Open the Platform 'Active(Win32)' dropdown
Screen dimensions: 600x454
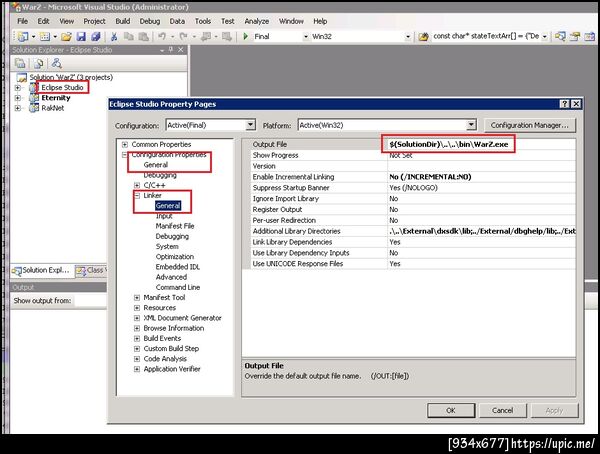coord(471,125)
